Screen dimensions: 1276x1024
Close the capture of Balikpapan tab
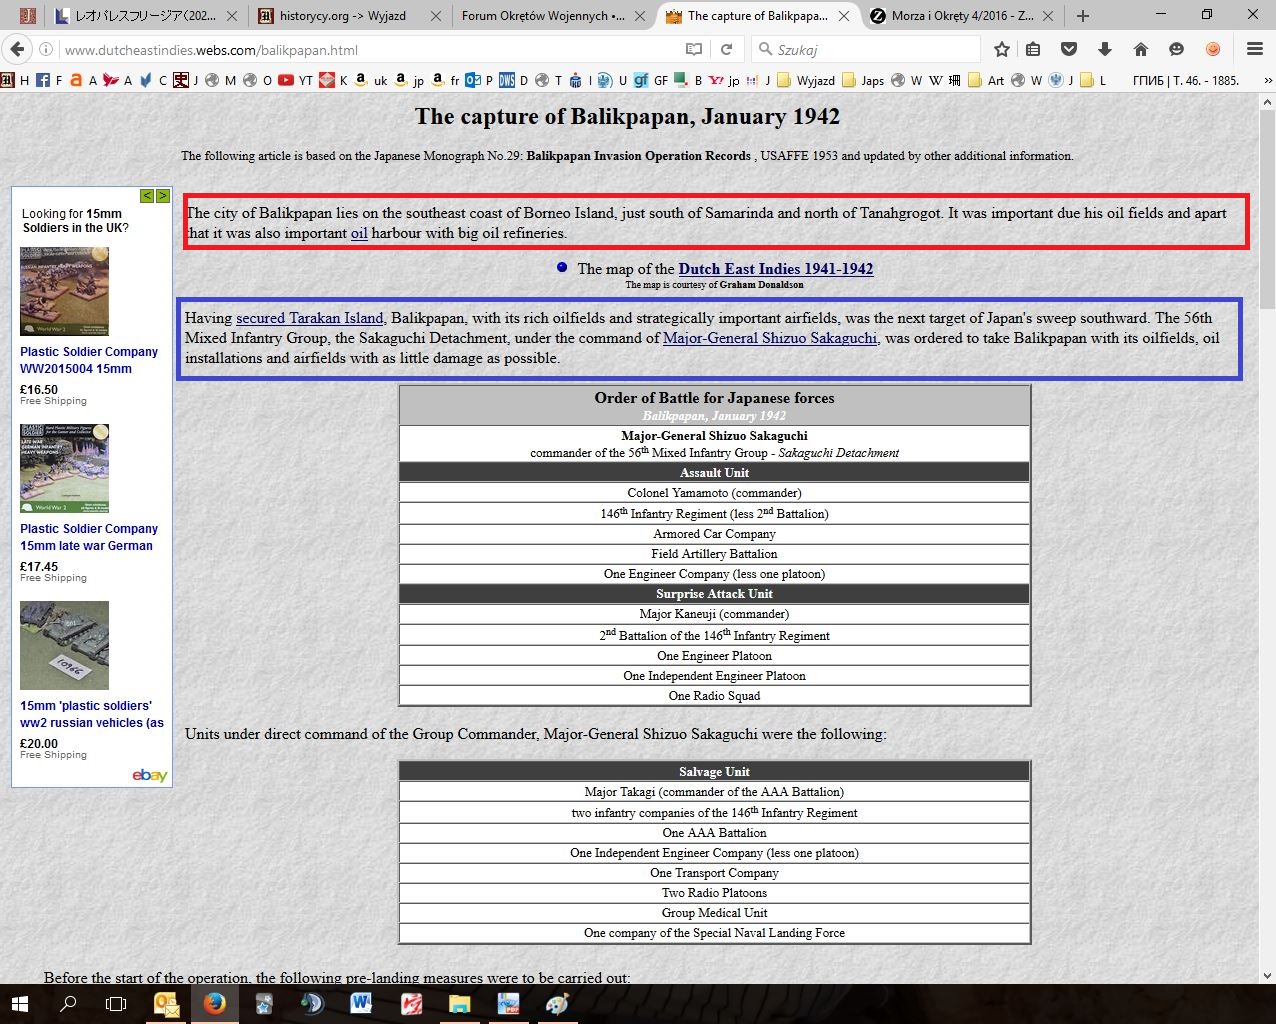843,16
